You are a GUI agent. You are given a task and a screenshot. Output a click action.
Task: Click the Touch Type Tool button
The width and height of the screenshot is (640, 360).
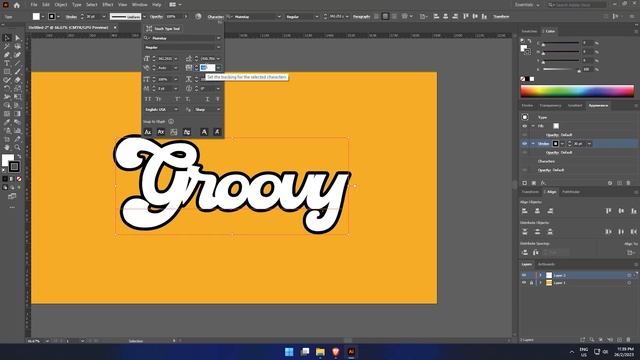(x=163, y=29)
